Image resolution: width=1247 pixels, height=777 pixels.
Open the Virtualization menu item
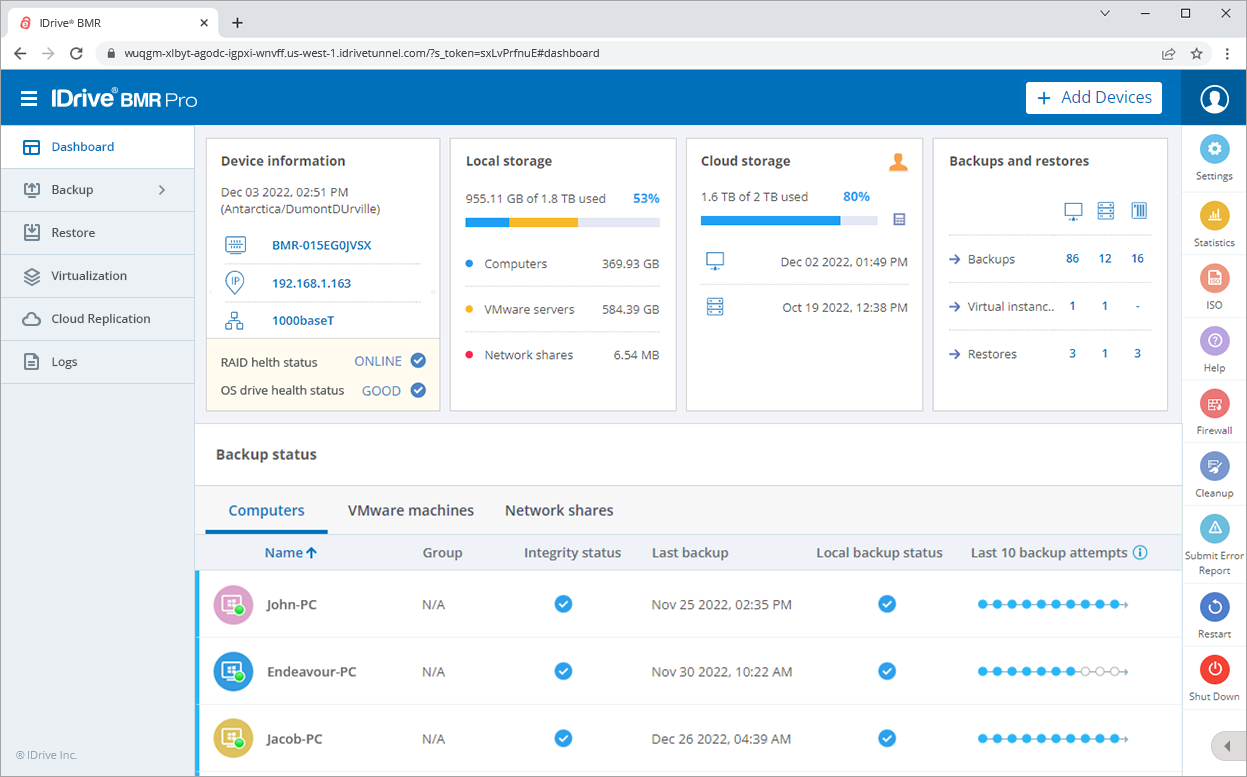pyautogui.click(x=97, y=276)
